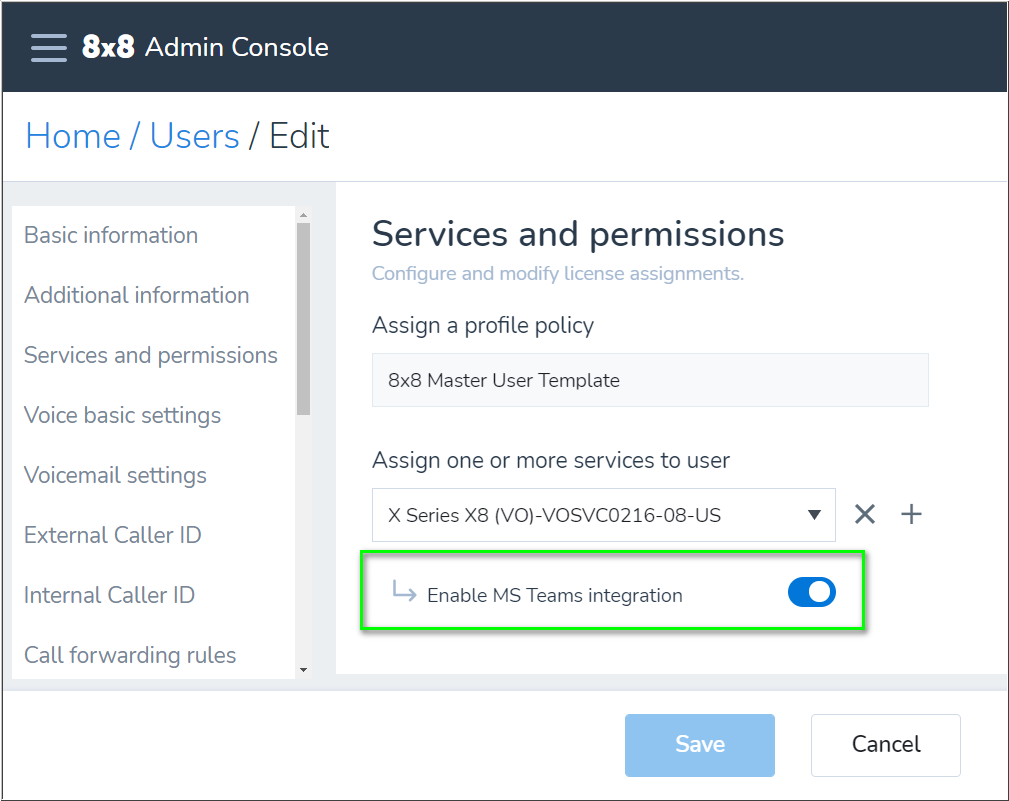
Task: Cancel editing the user
Action: 885,745
